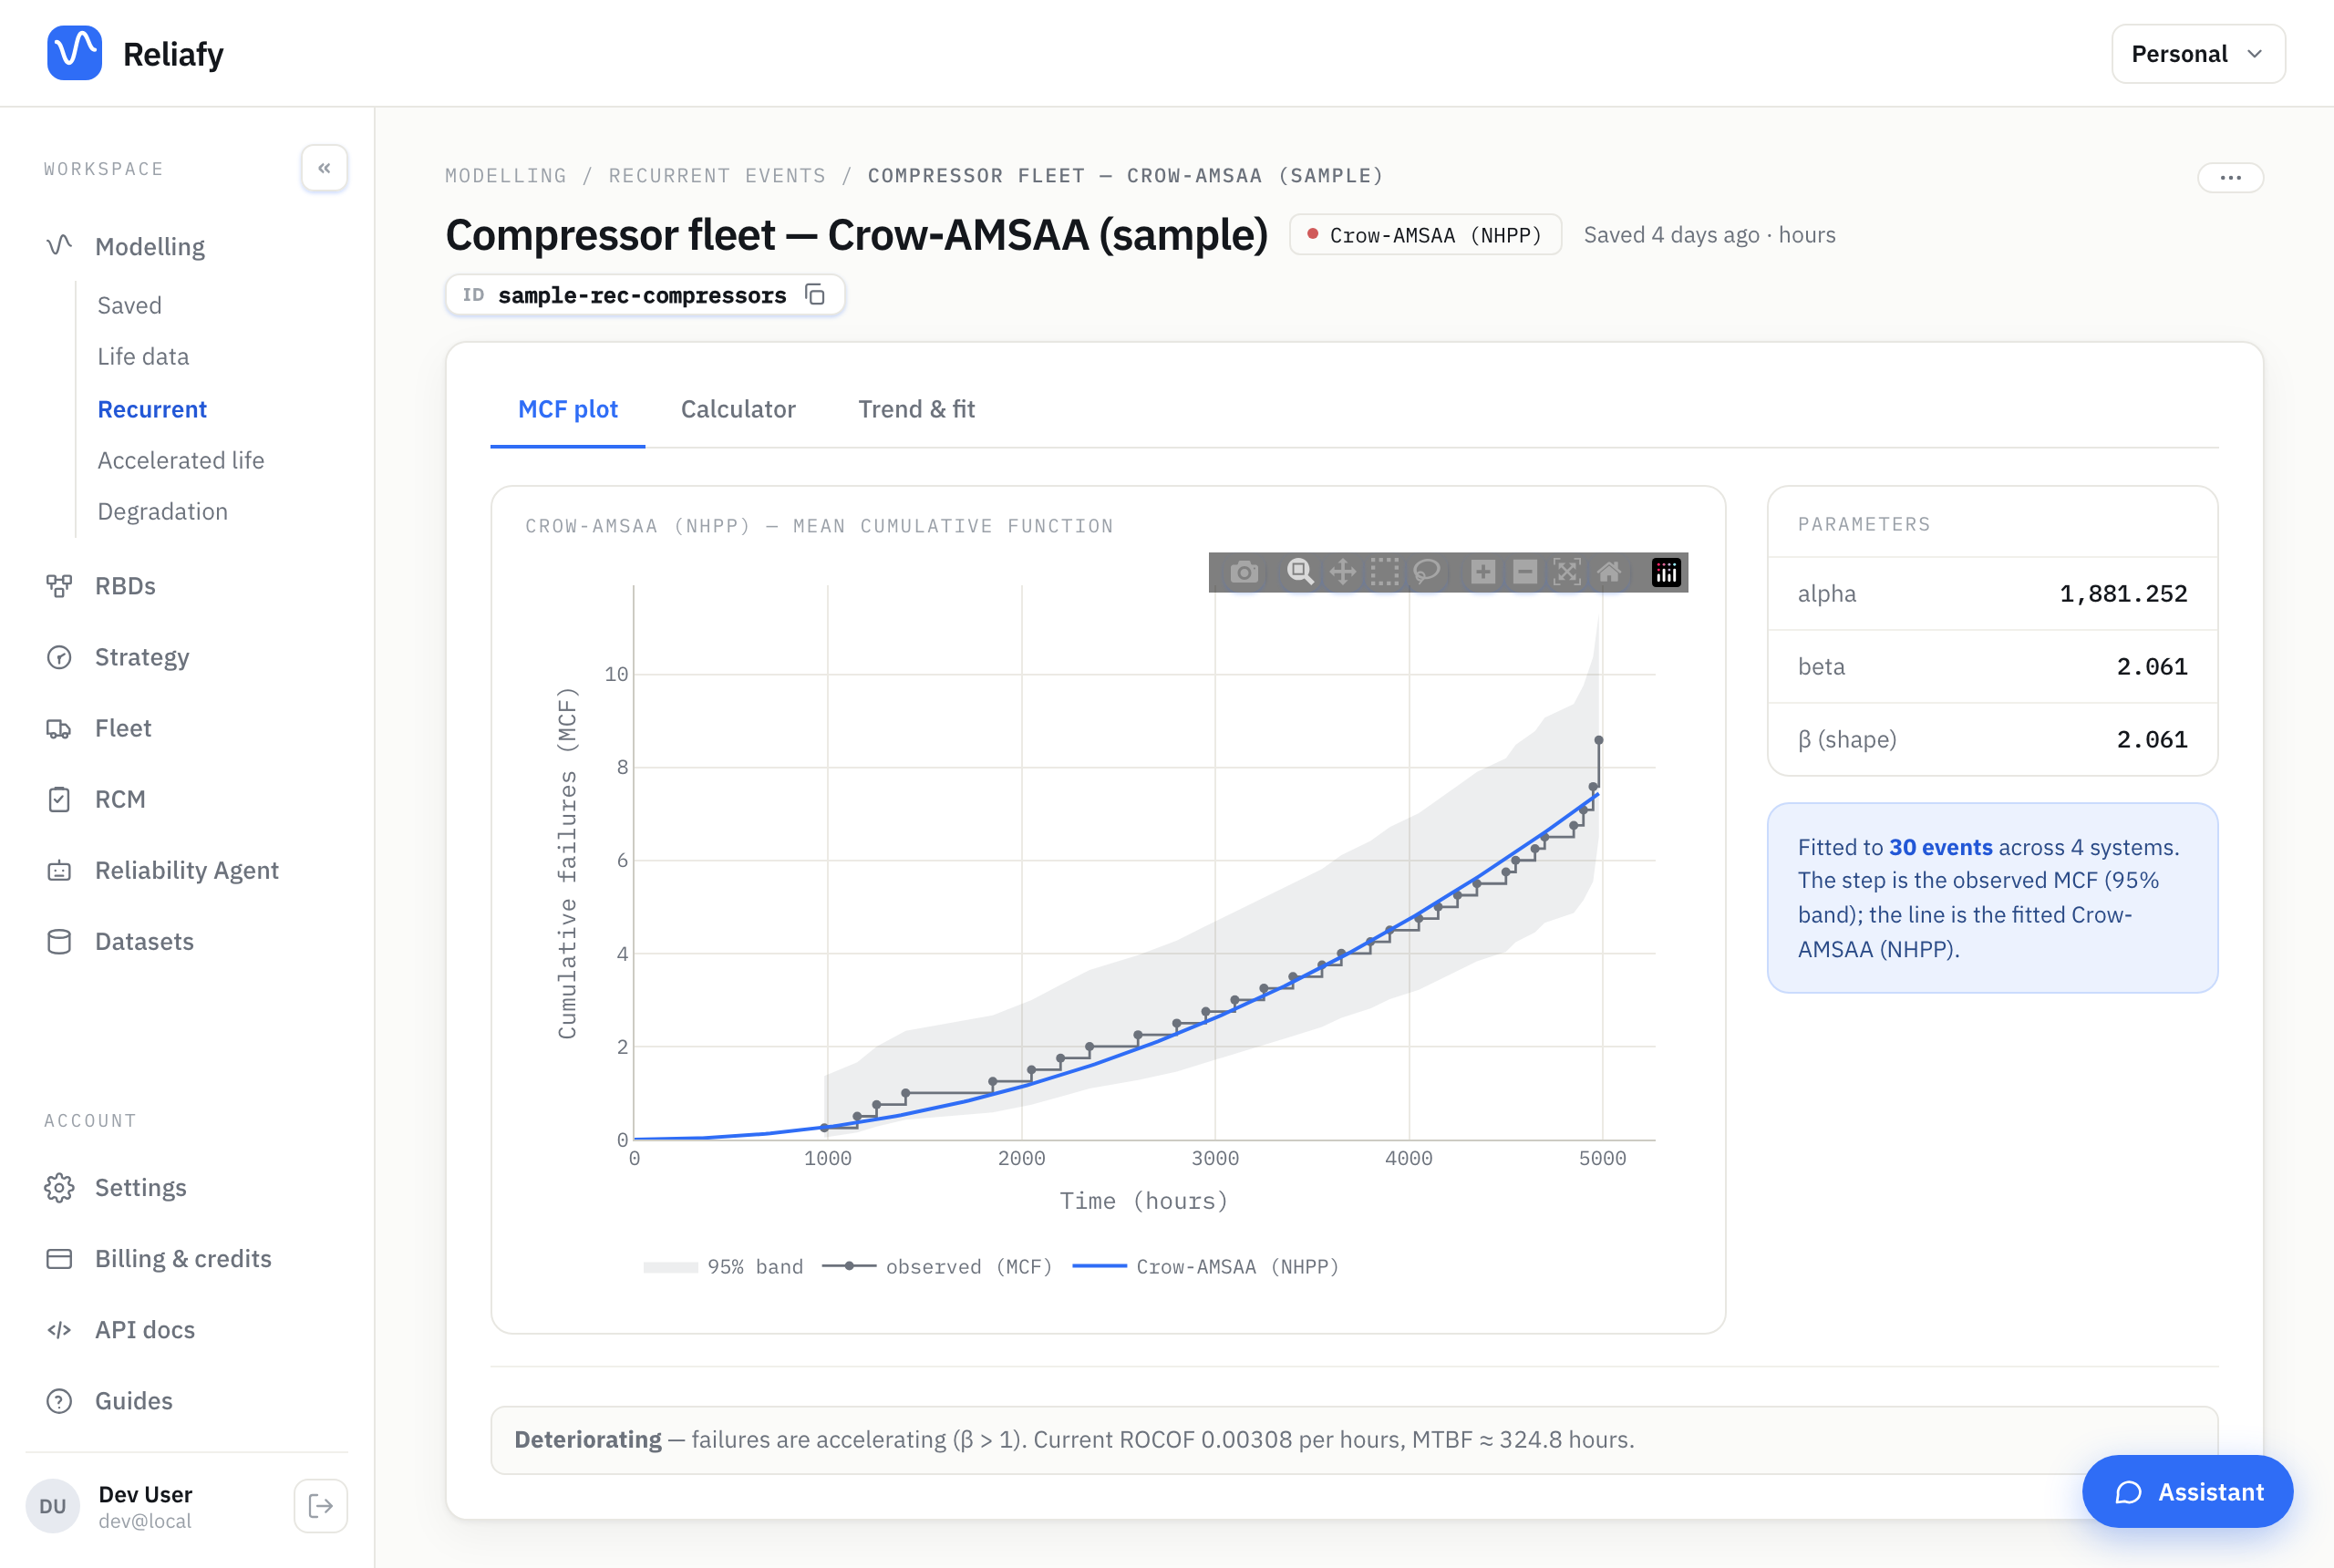
Task: Click the Dev User profile avatar
Action: (x=52, y=1506)
